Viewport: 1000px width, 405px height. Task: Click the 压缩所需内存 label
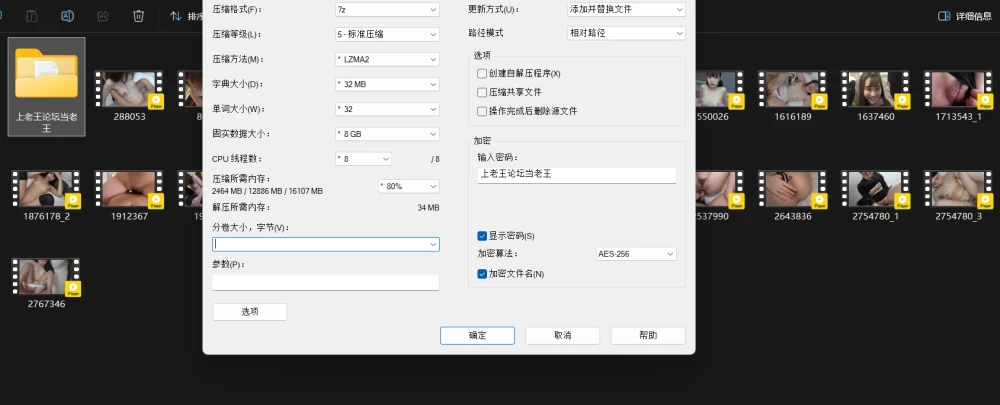(x=241, y=179)
